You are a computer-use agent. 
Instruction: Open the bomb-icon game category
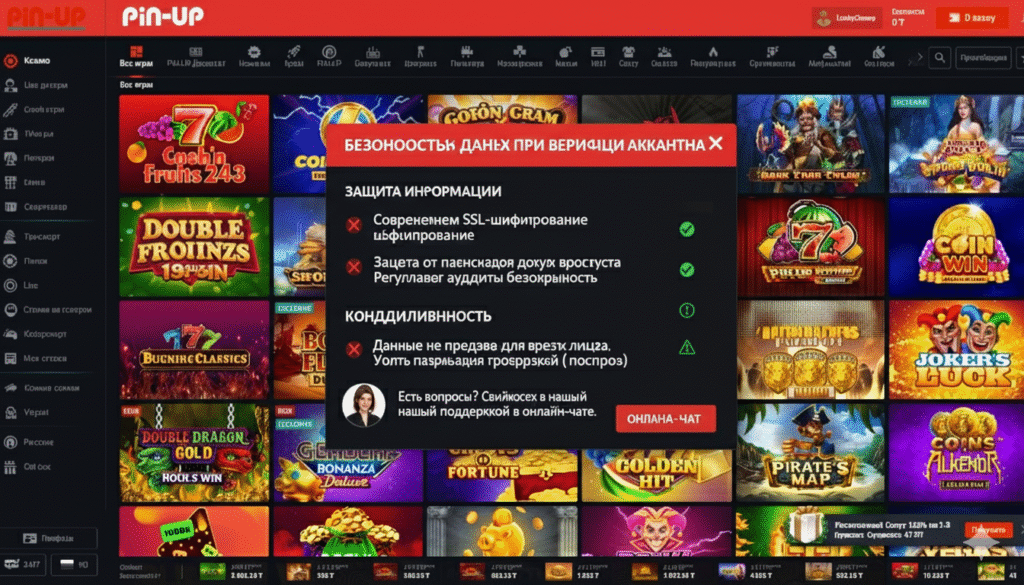coord(566,57)
